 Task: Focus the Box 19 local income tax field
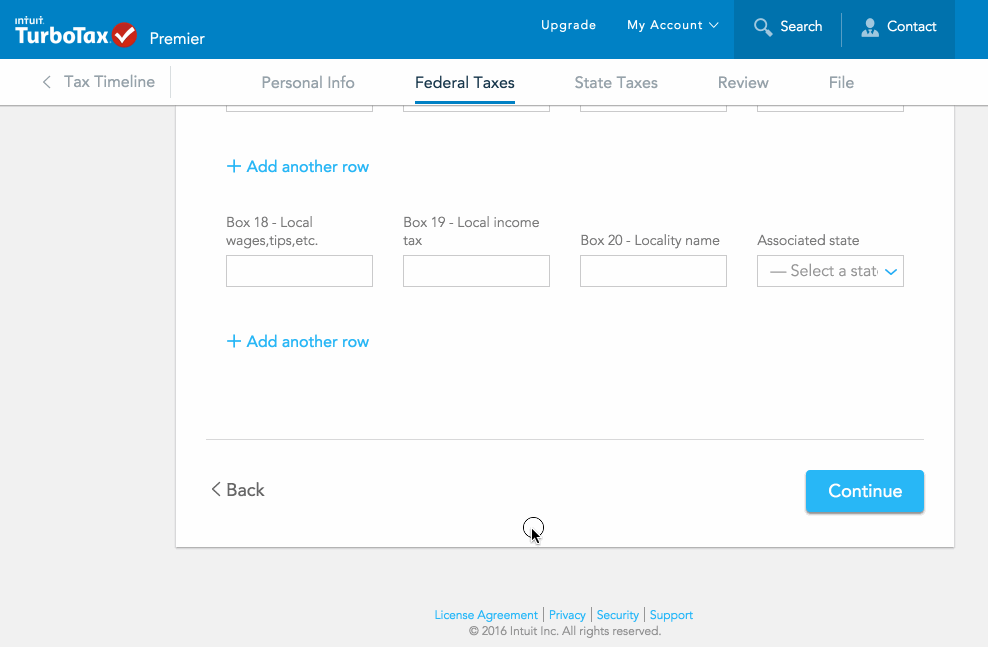pyautogui.click(x=476, y=271)
